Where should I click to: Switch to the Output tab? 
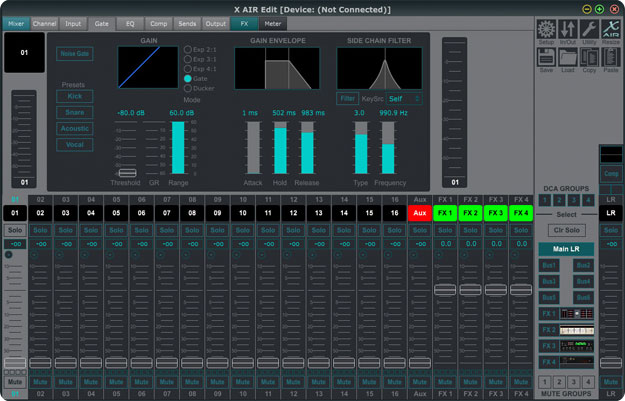coord(216,24)
